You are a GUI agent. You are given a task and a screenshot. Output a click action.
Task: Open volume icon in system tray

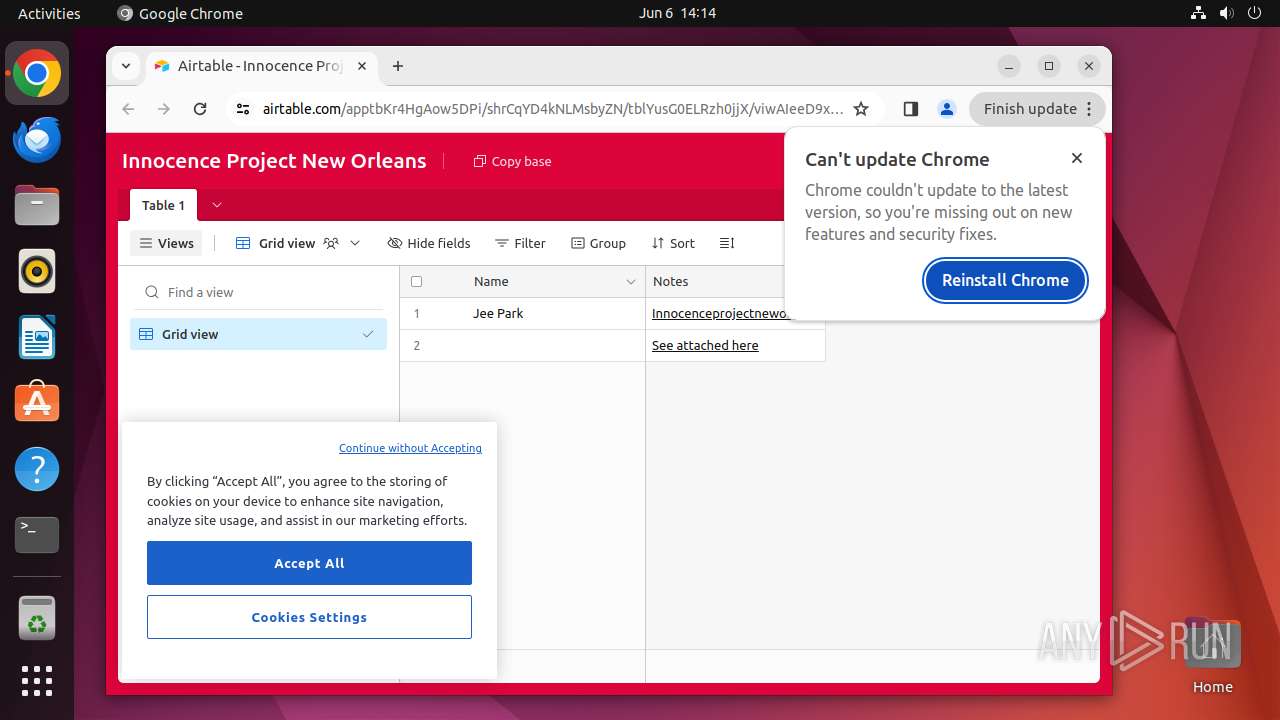[x=1226, y=13]
